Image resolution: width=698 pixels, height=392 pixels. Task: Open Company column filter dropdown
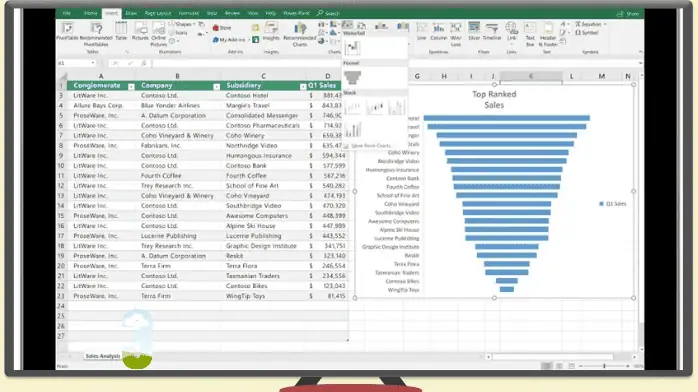(x=216, y=86)
